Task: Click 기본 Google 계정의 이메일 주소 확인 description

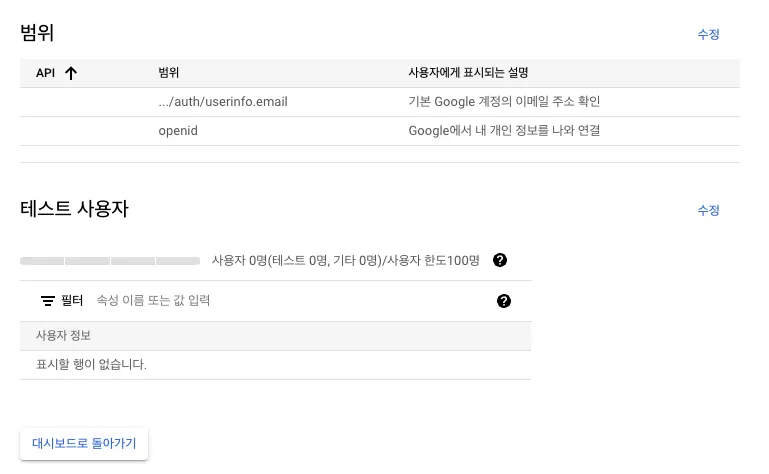Action: pos(504,102)
